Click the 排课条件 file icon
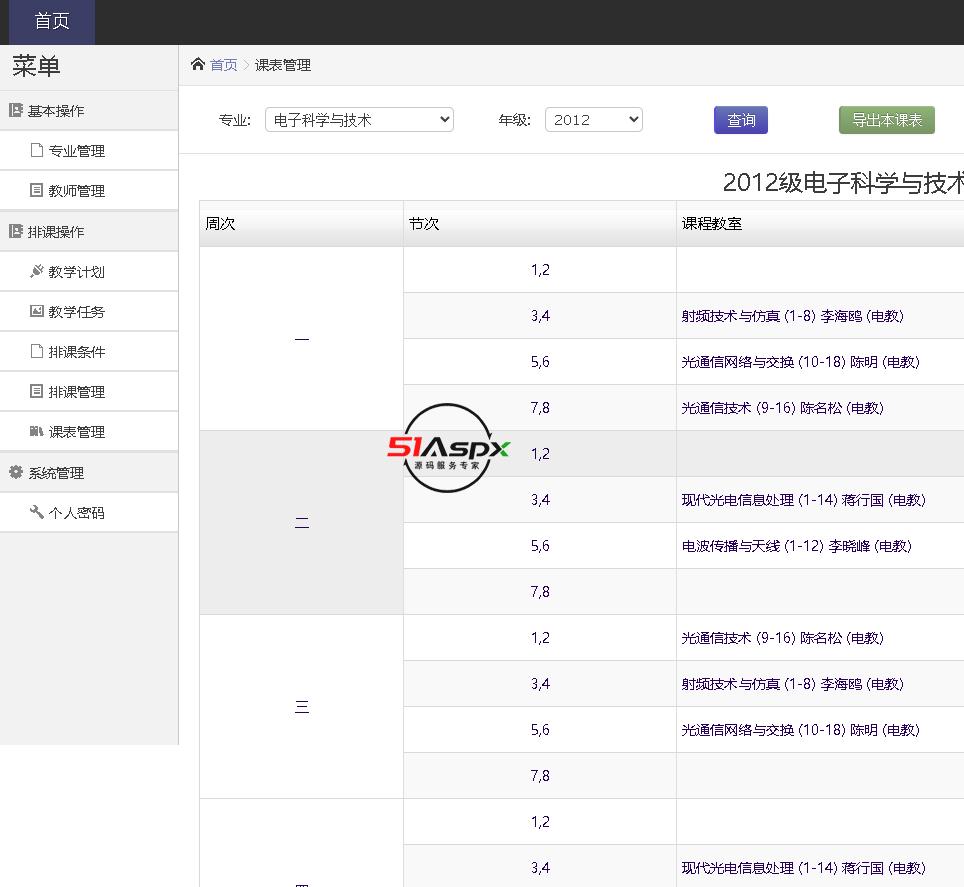 coord(37,352)
